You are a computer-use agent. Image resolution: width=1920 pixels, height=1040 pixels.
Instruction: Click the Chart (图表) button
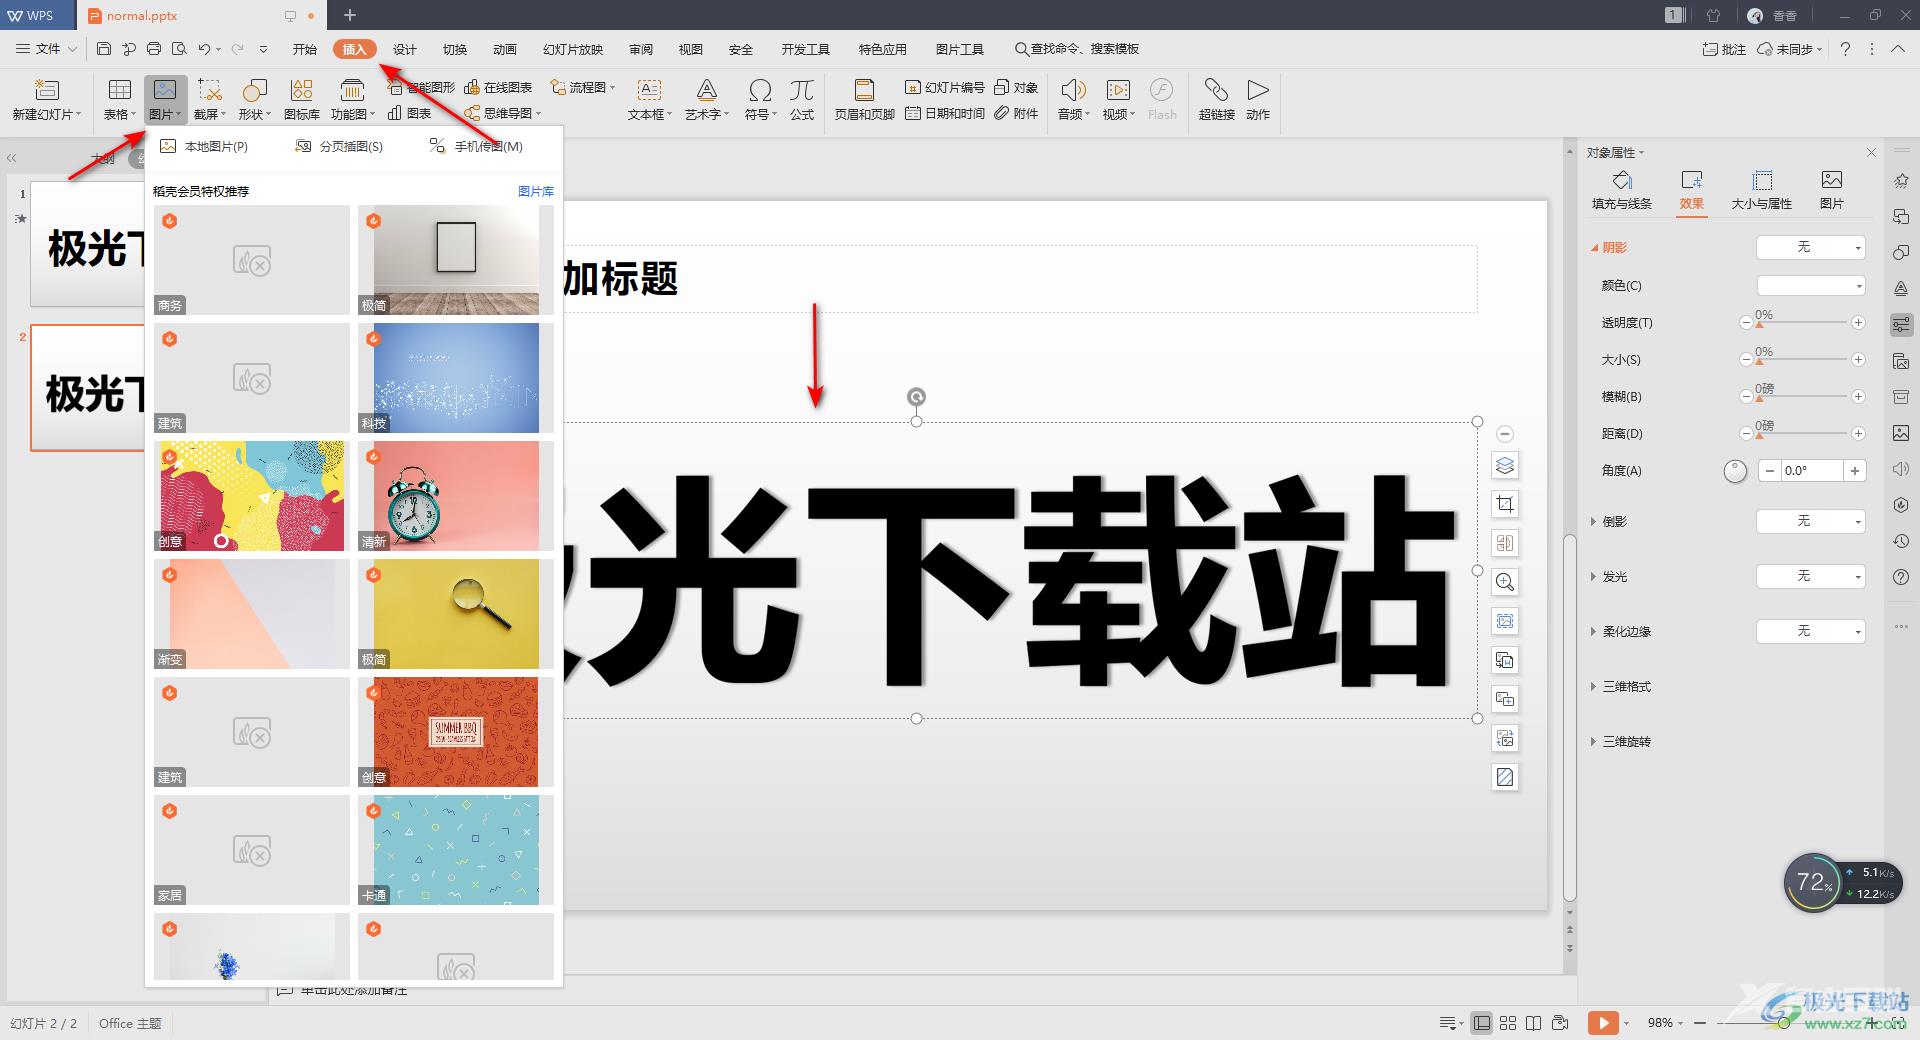410,113
